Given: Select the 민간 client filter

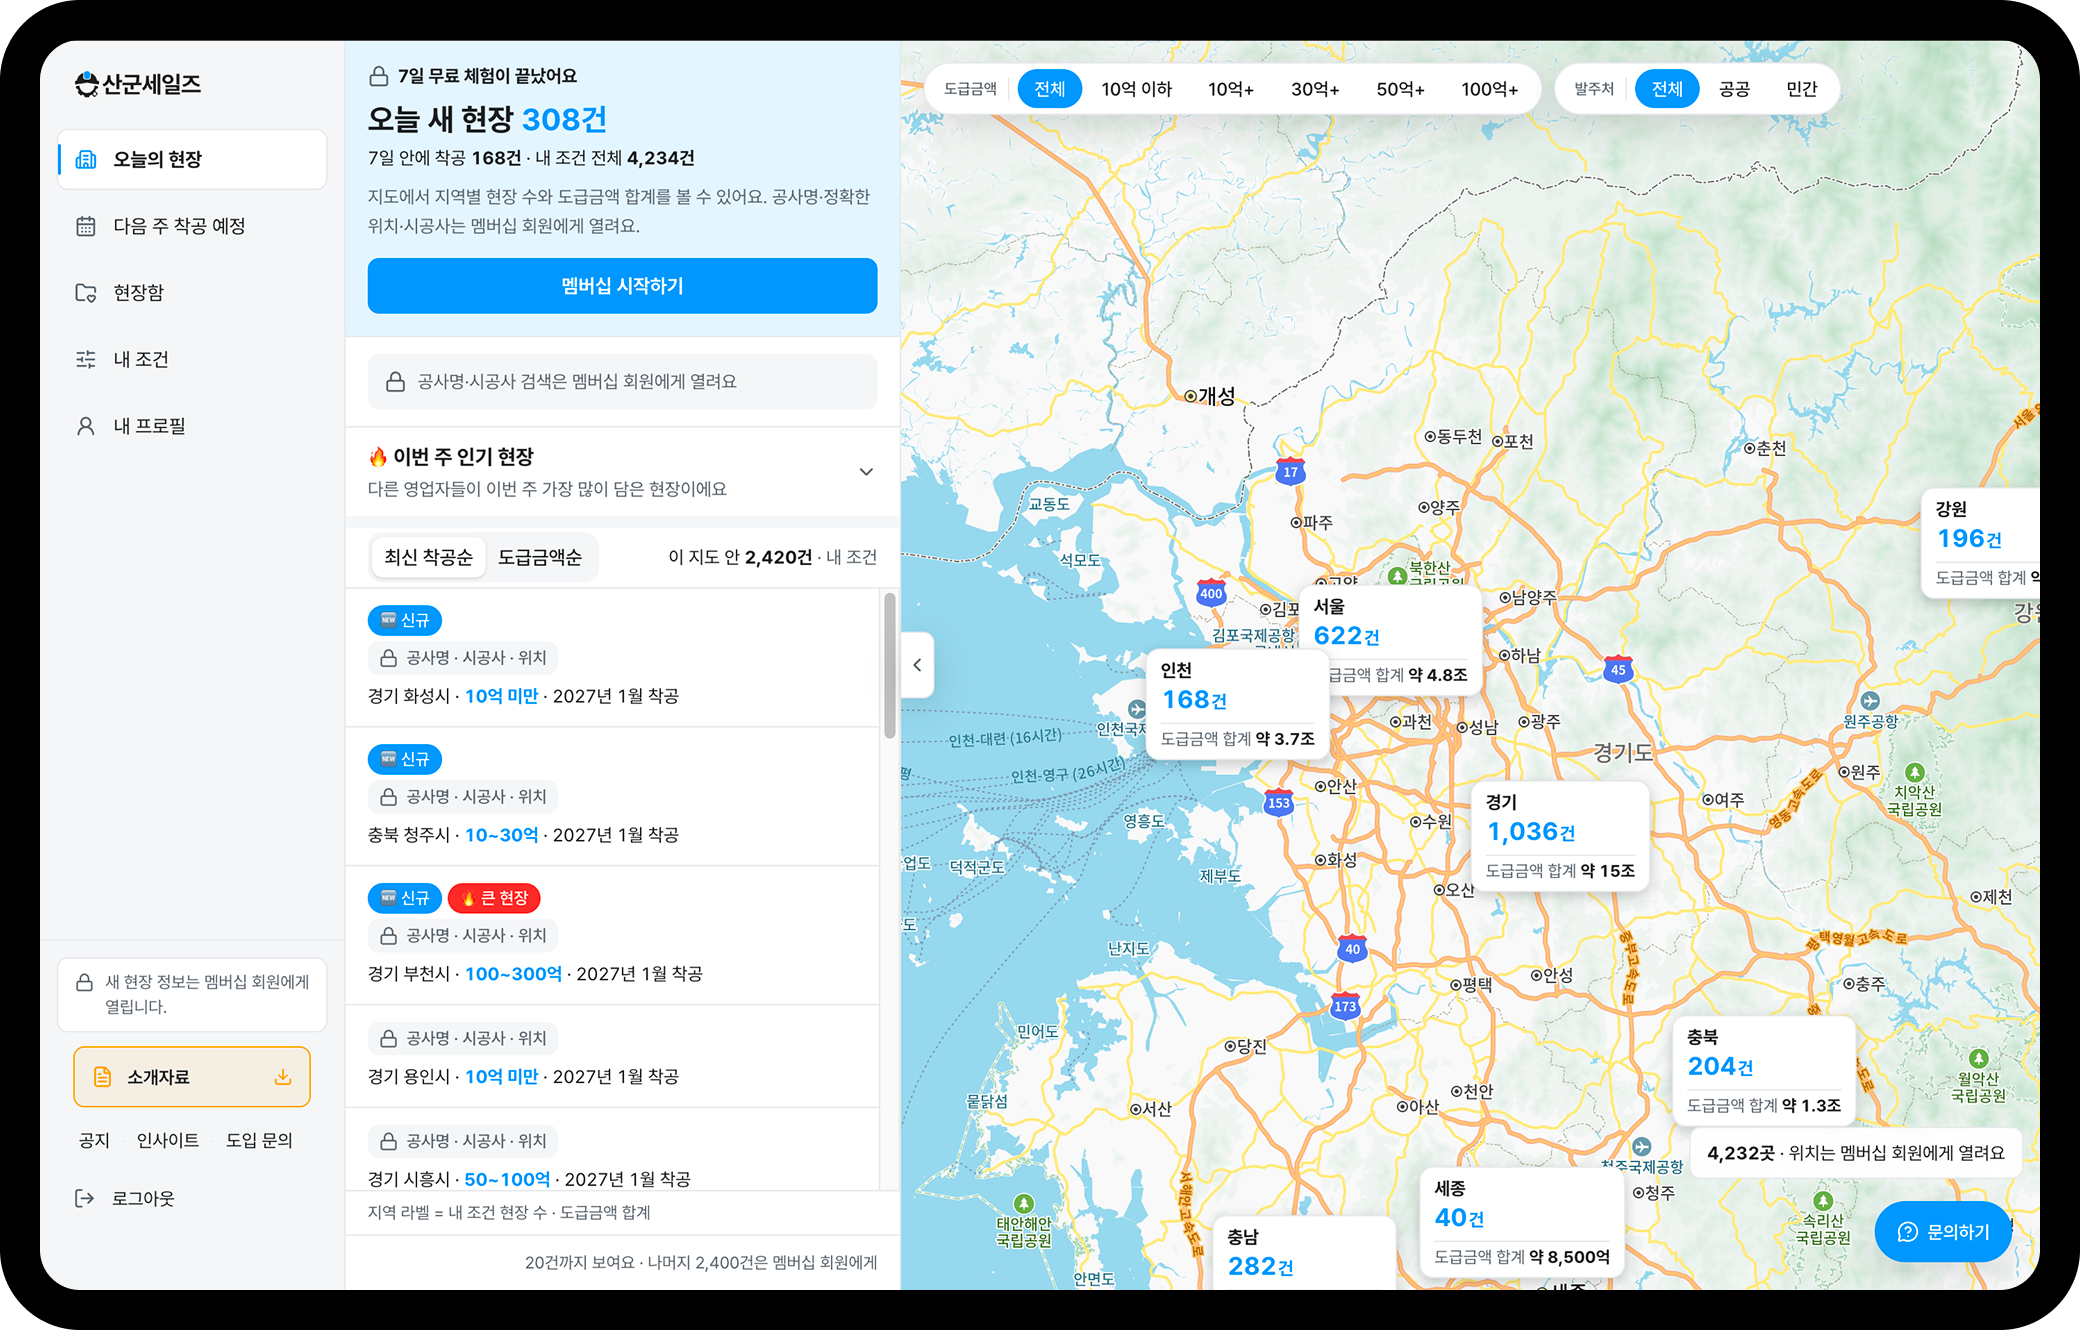Looking at the screenshot, I should [1802, 89].
